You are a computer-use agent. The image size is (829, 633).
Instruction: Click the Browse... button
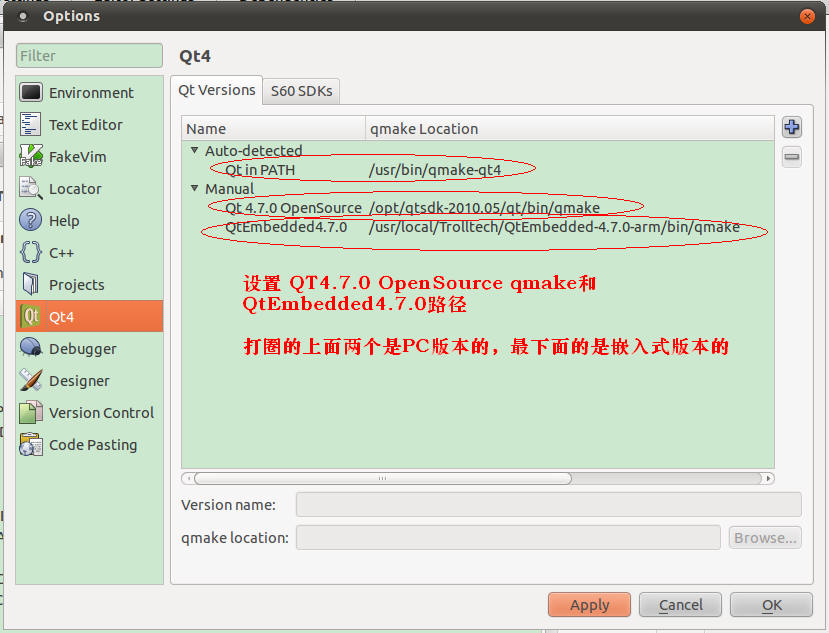click(x=765, y=538)
